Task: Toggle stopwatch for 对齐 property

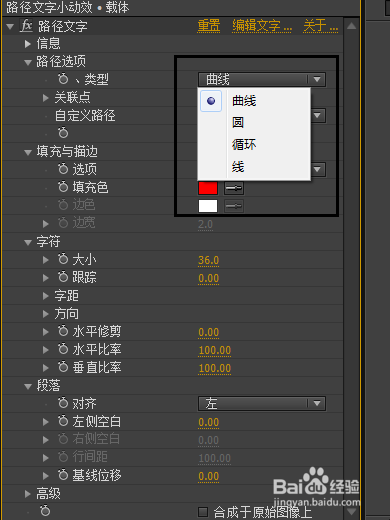Action: click(63, 403)
